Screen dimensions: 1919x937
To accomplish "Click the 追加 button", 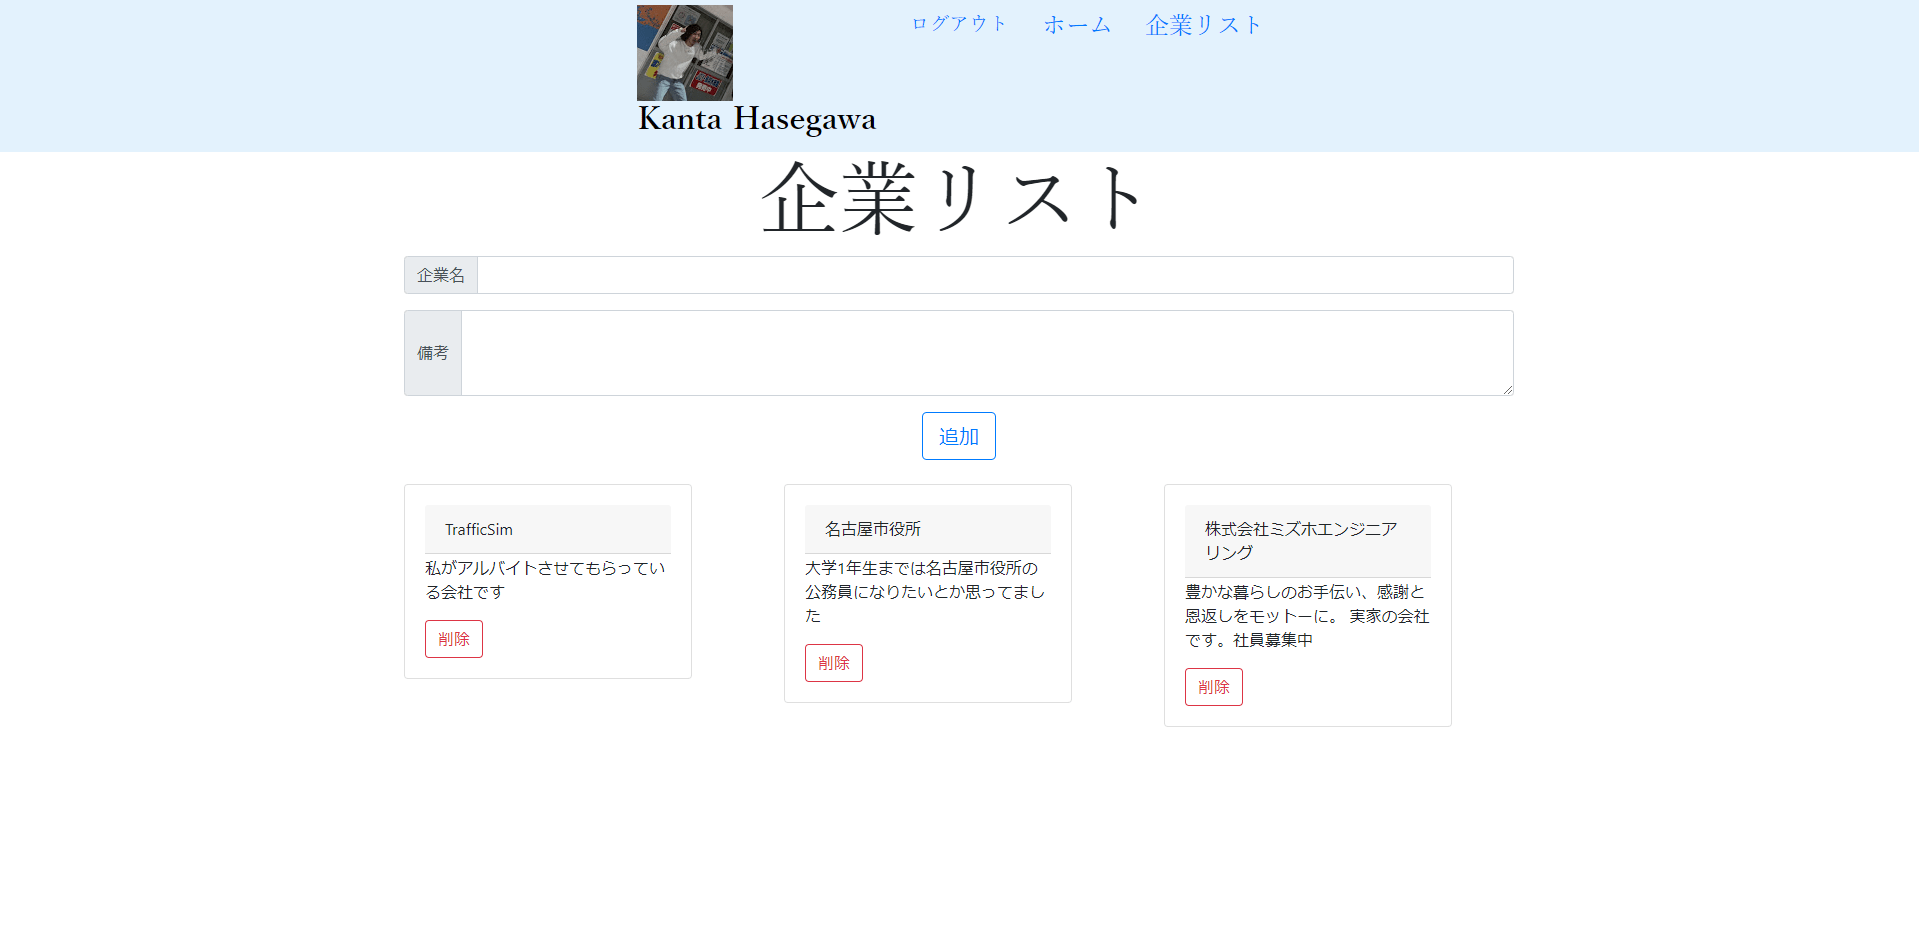I will (959, 436).
